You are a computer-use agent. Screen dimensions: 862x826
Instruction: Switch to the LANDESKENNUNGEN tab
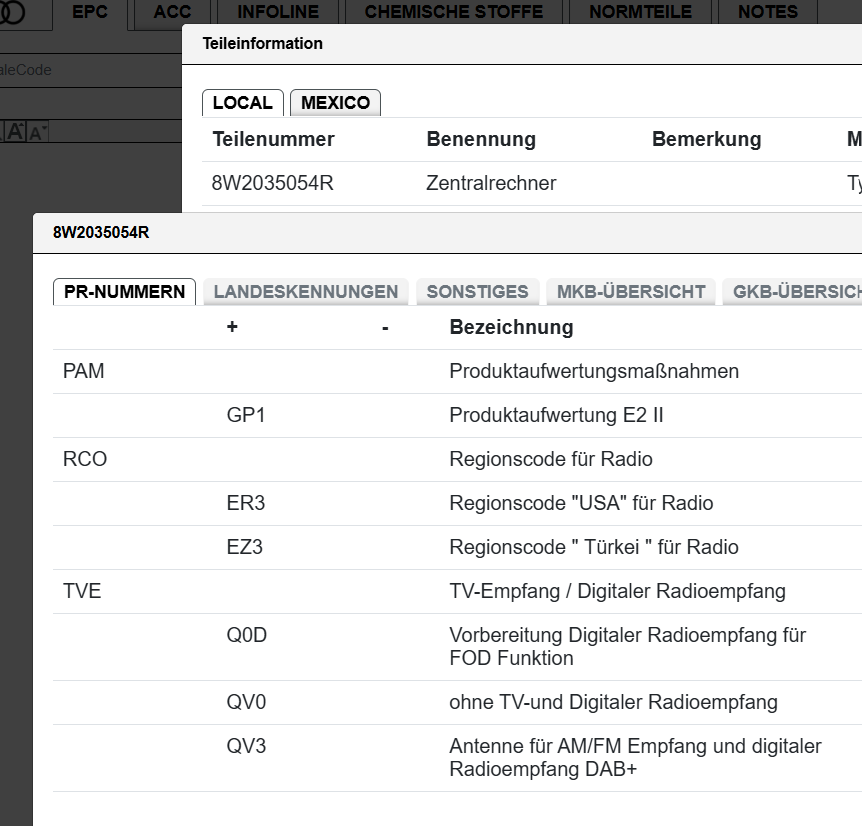tap(306, 292)
